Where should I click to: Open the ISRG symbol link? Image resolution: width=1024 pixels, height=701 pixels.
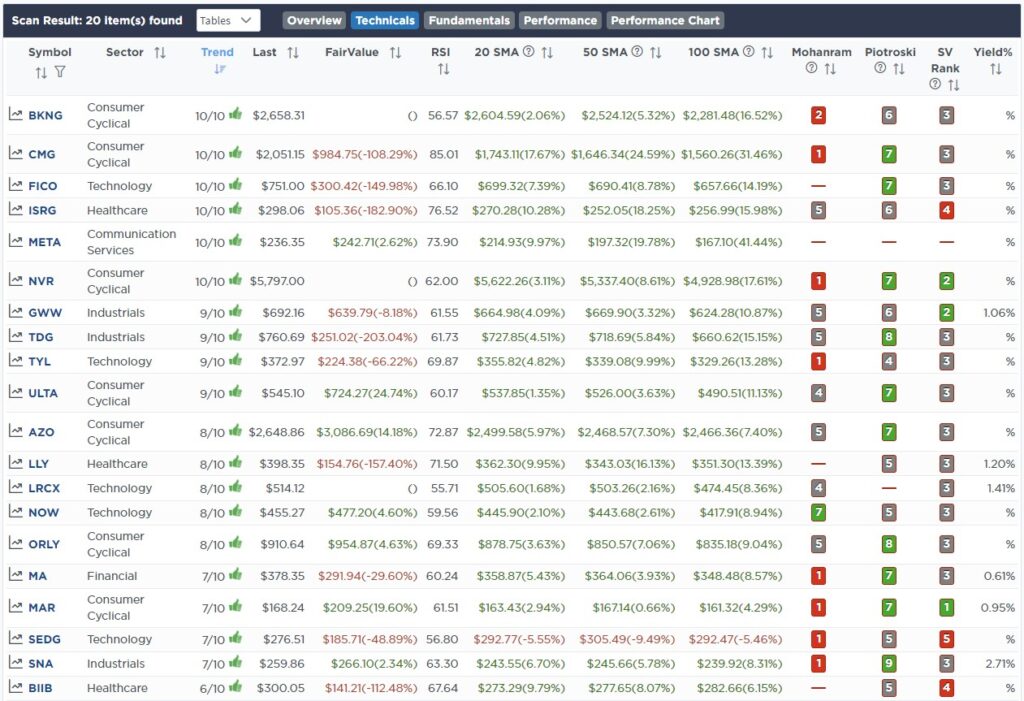click(x=42, y=210)
